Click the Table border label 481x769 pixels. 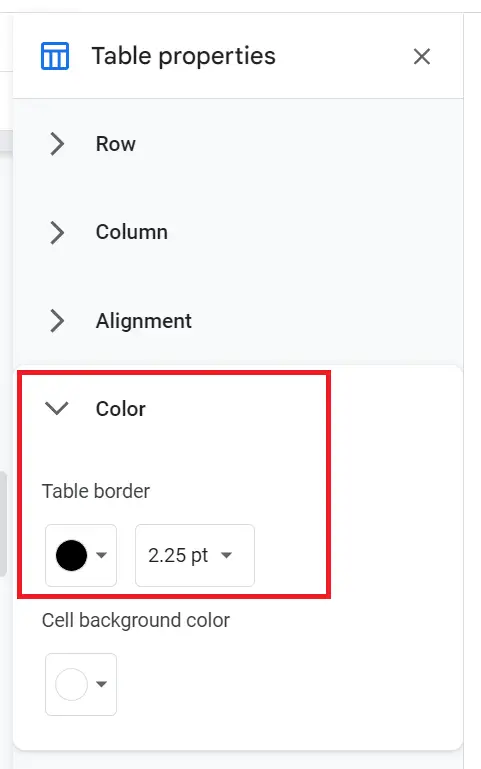tap(96, 491)
